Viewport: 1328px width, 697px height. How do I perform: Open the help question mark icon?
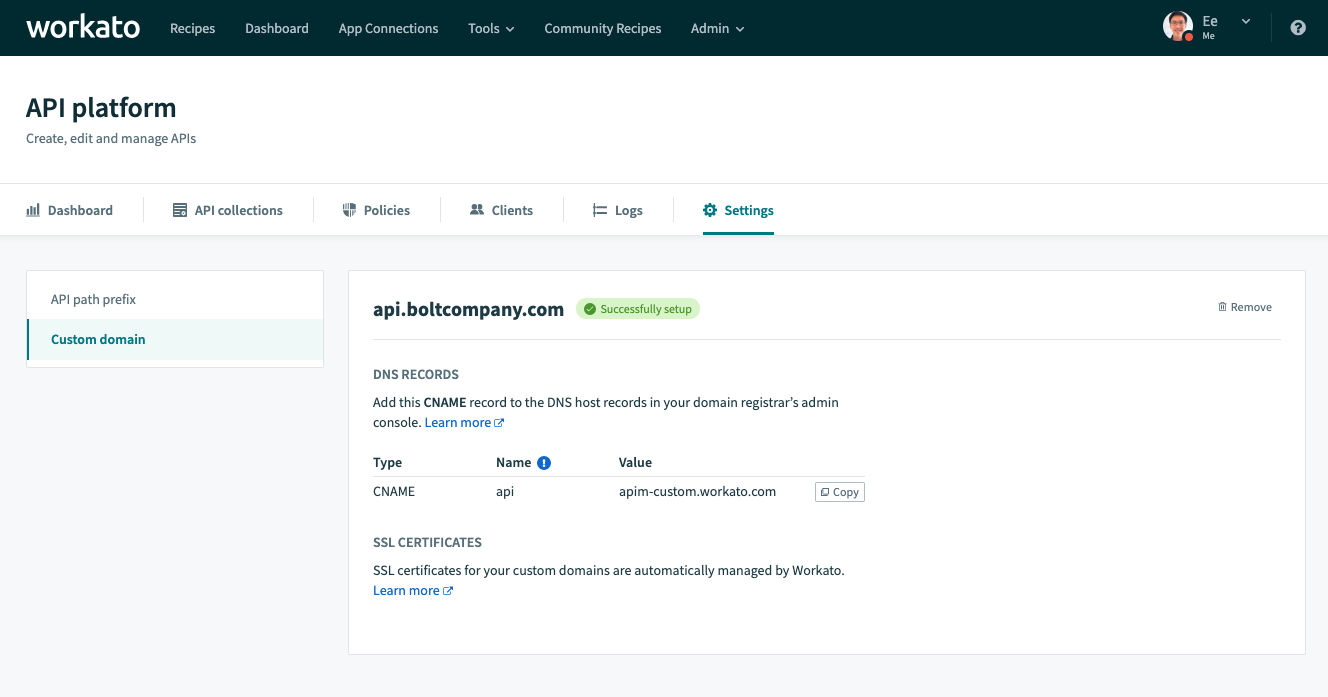point(1298,28)
